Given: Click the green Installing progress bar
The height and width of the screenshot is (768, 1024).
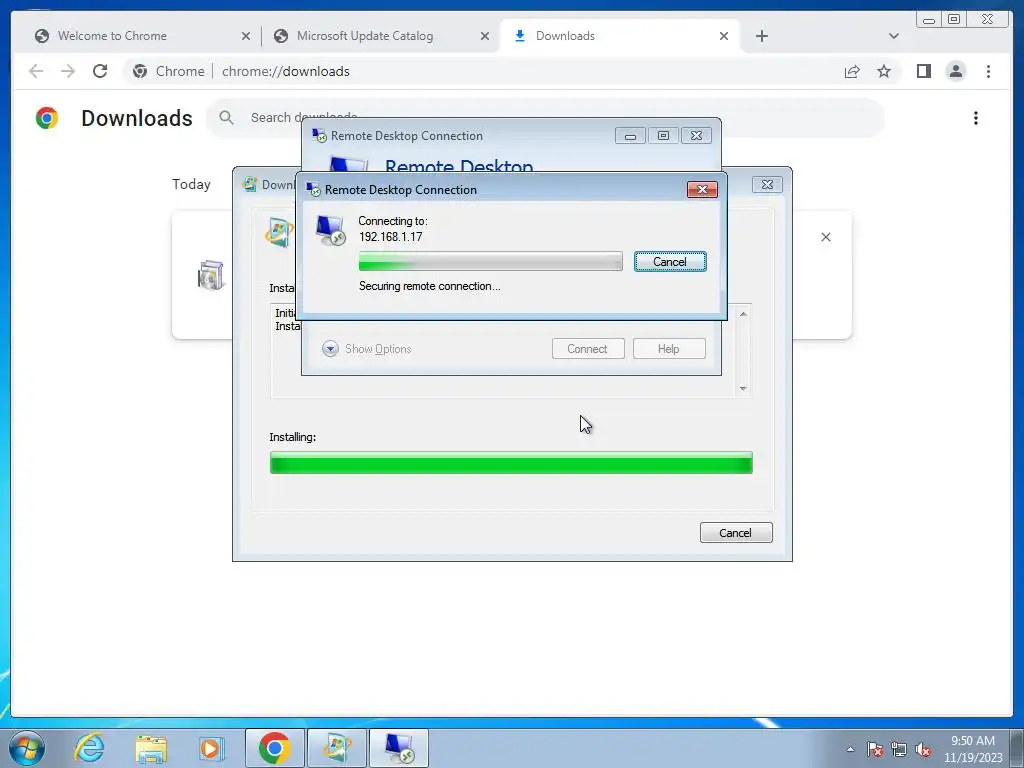Looking at the screenshot, I should tap(511, 463).
